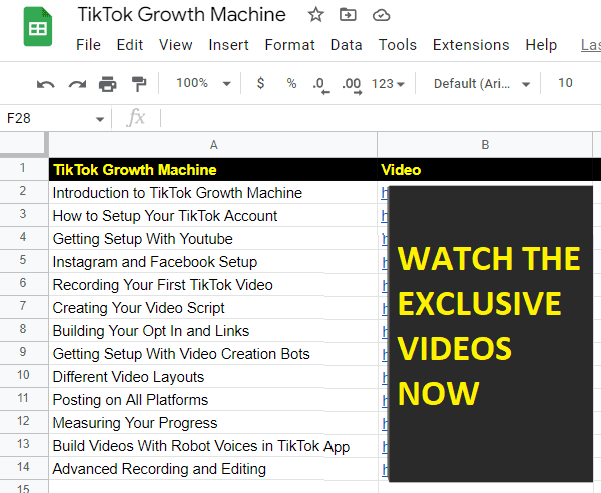Open the Help menu
601x493 pixels.
(541, 45)
